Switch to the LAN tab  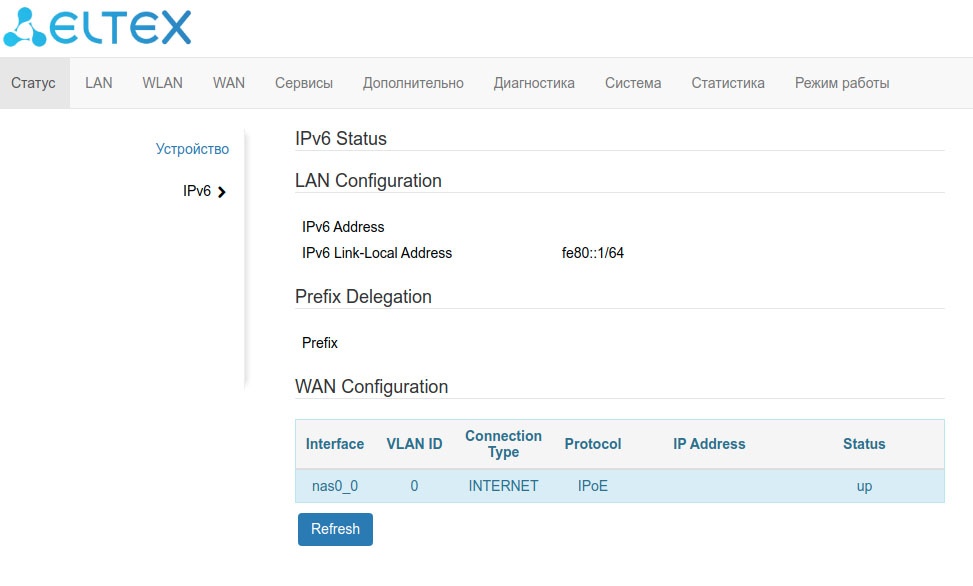tap(98, 83)
